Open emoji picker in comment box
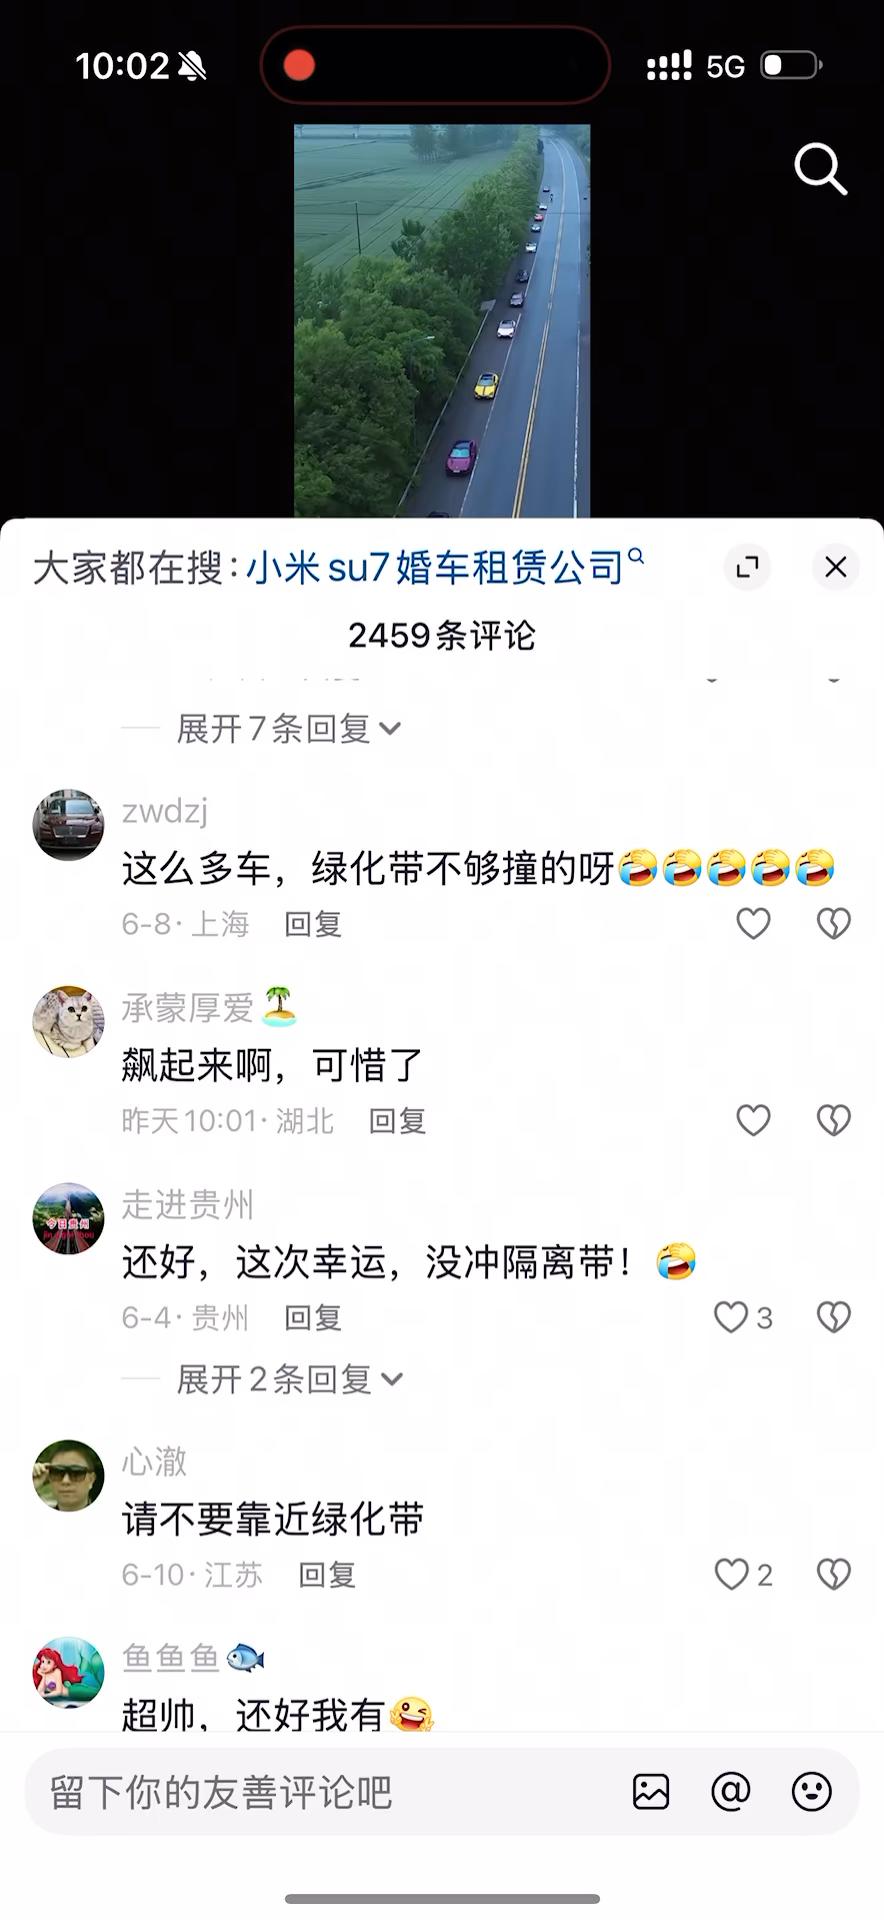884x1920 pixels. pos(811,1792)
